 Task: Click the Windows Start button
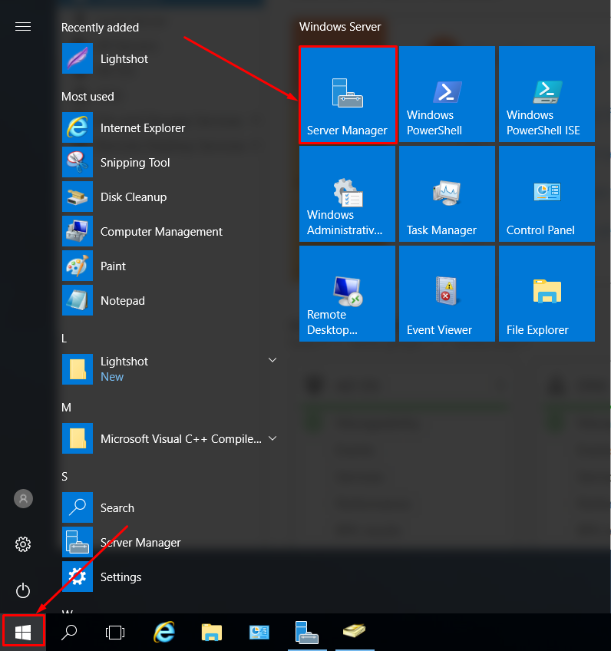(23, 631)
